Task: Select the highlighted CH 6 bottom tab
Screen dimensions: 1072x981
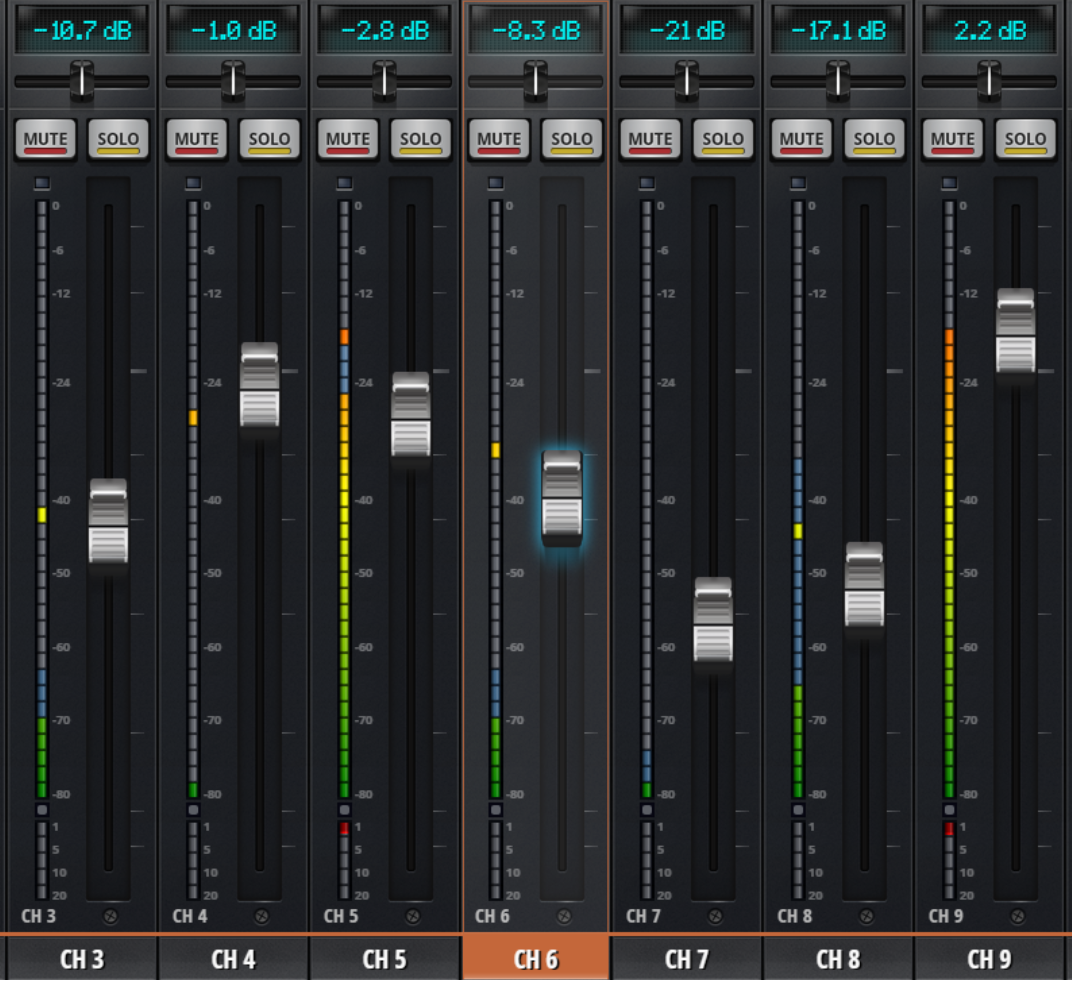Action: 536,958
